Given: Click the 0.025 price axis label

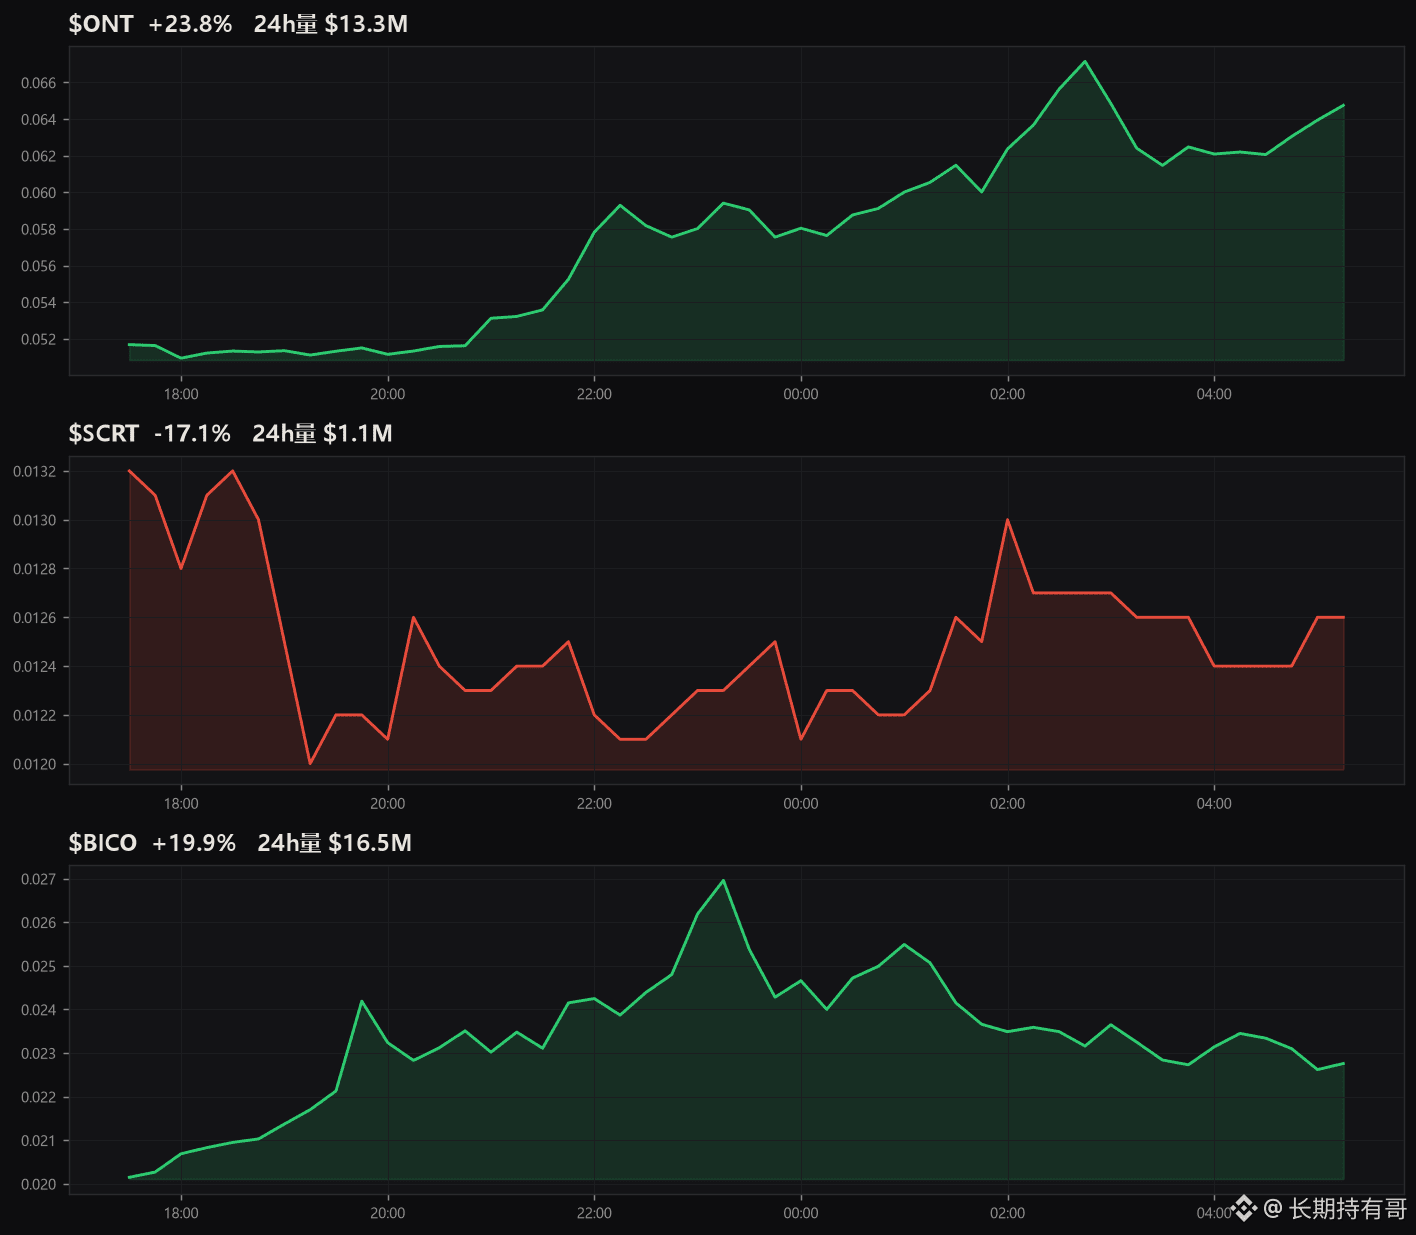Looking at the screenshot, I should coord(39,967).
